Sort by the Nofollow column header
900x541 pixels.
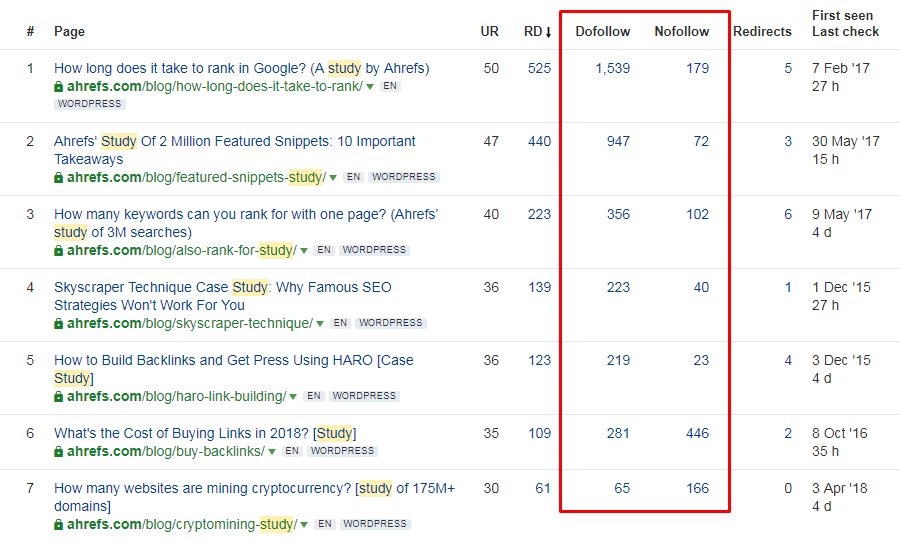pyautogui.click(x=682, y=32)
